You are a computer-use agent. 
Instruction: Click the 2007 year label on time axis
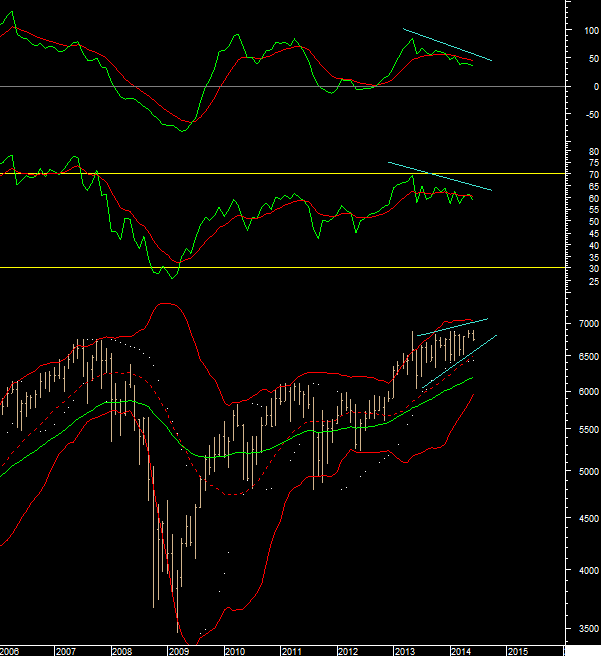click(66, 651)
